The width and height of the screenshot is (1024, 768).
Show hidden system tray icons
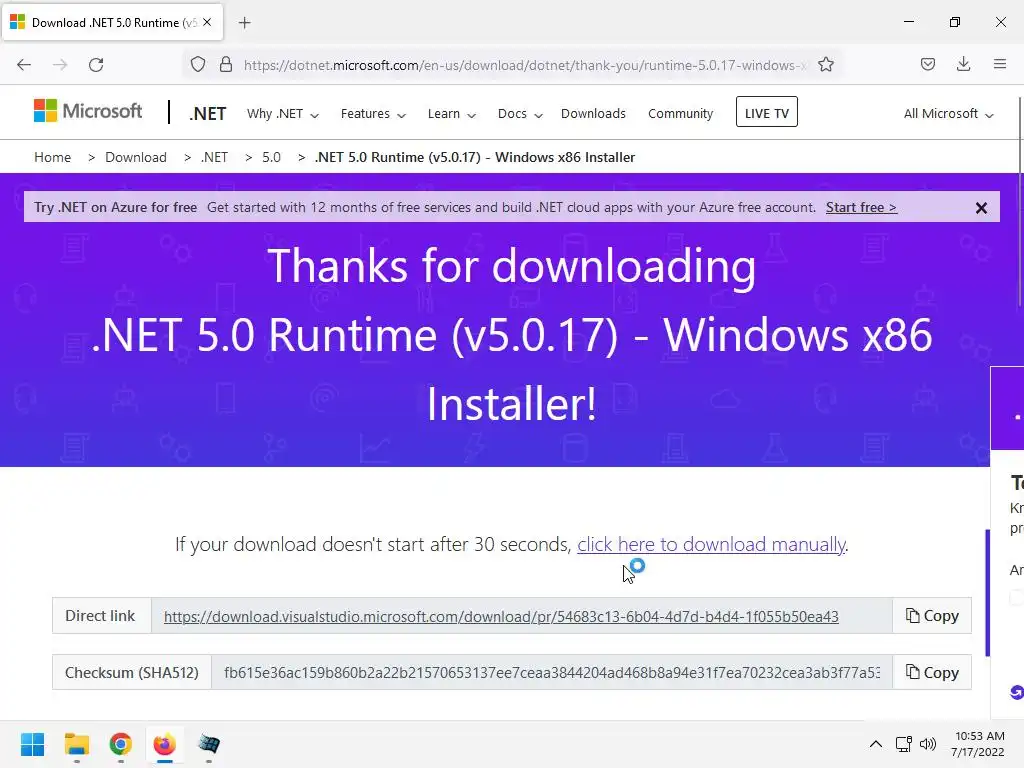(x=876, y=744)
